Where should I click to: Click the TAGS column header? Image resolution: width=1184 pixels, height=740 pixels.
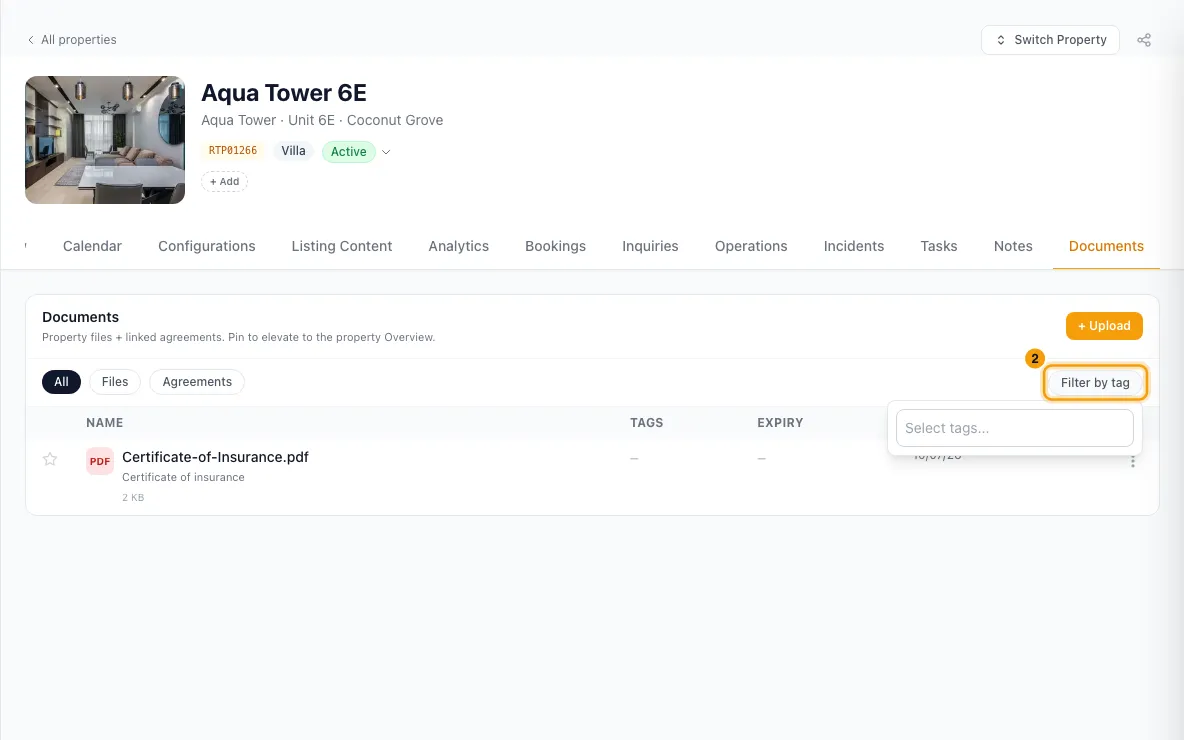pyautogui.click(x=646, y=423)
